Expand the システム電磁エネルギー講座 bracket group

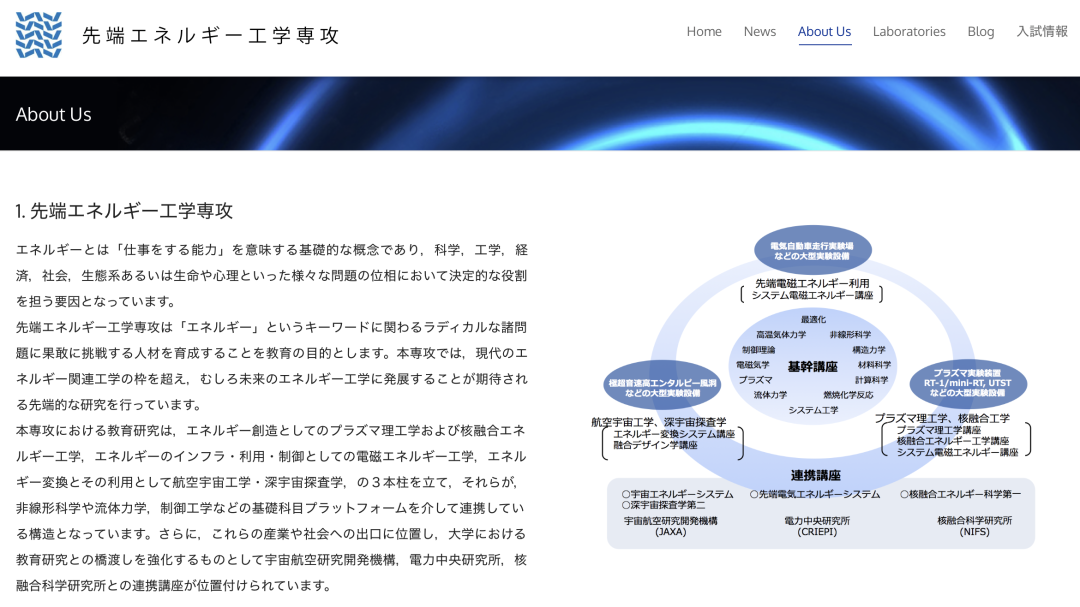[x=956, y=453]
